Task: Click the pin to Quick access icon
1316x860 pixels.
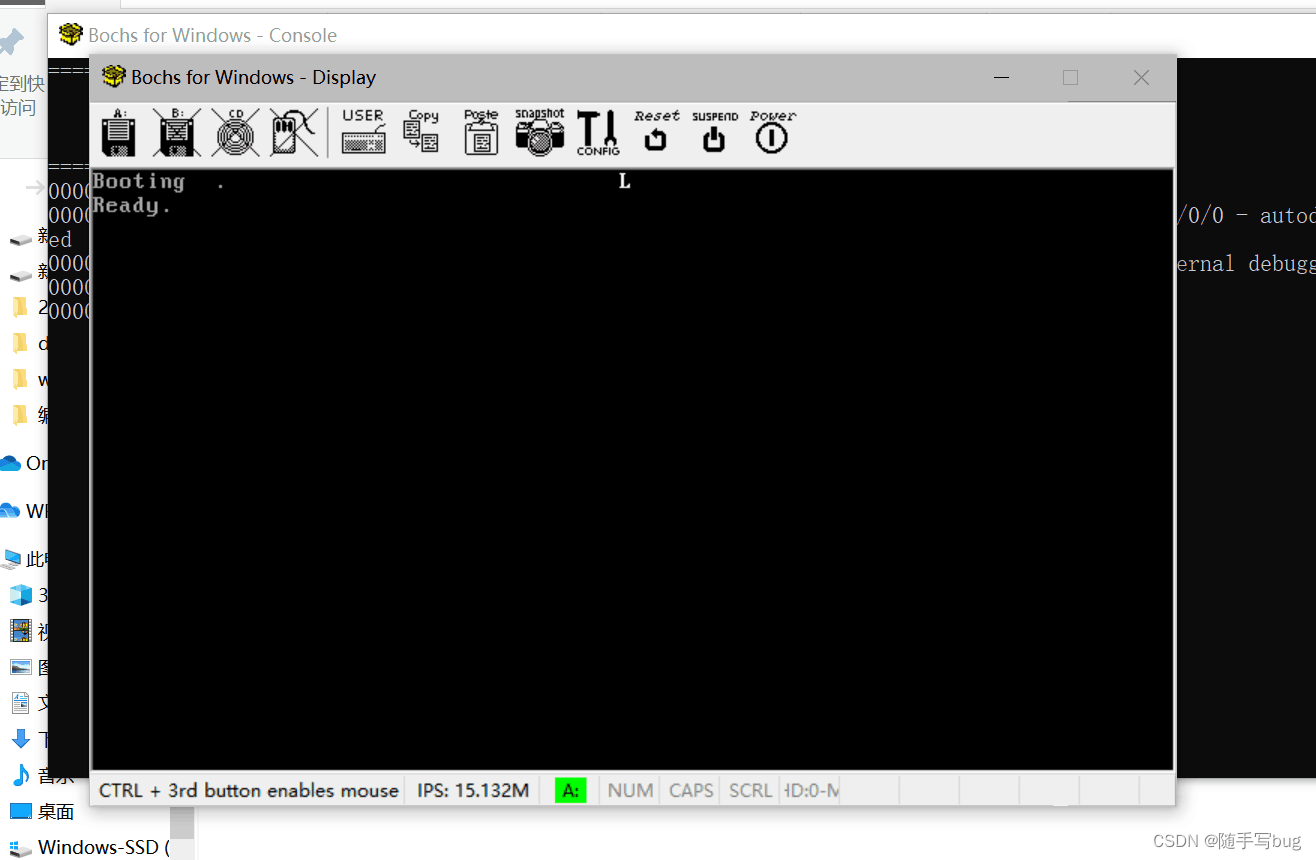Action: (11, 43)
